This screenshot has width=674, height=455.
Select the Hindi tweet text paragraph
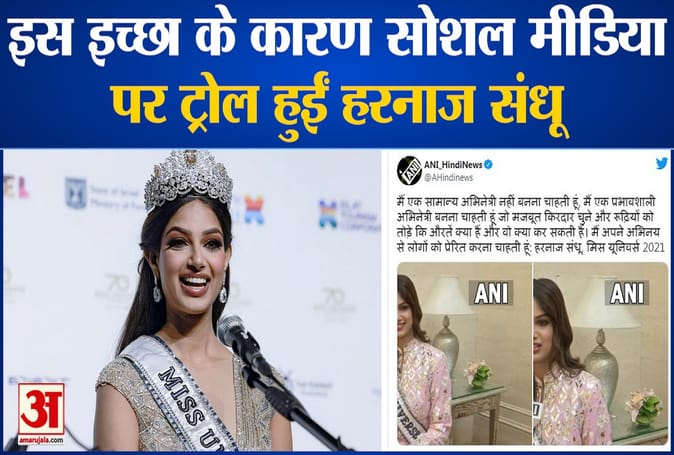pyautogui.click(x=530, y=225)
